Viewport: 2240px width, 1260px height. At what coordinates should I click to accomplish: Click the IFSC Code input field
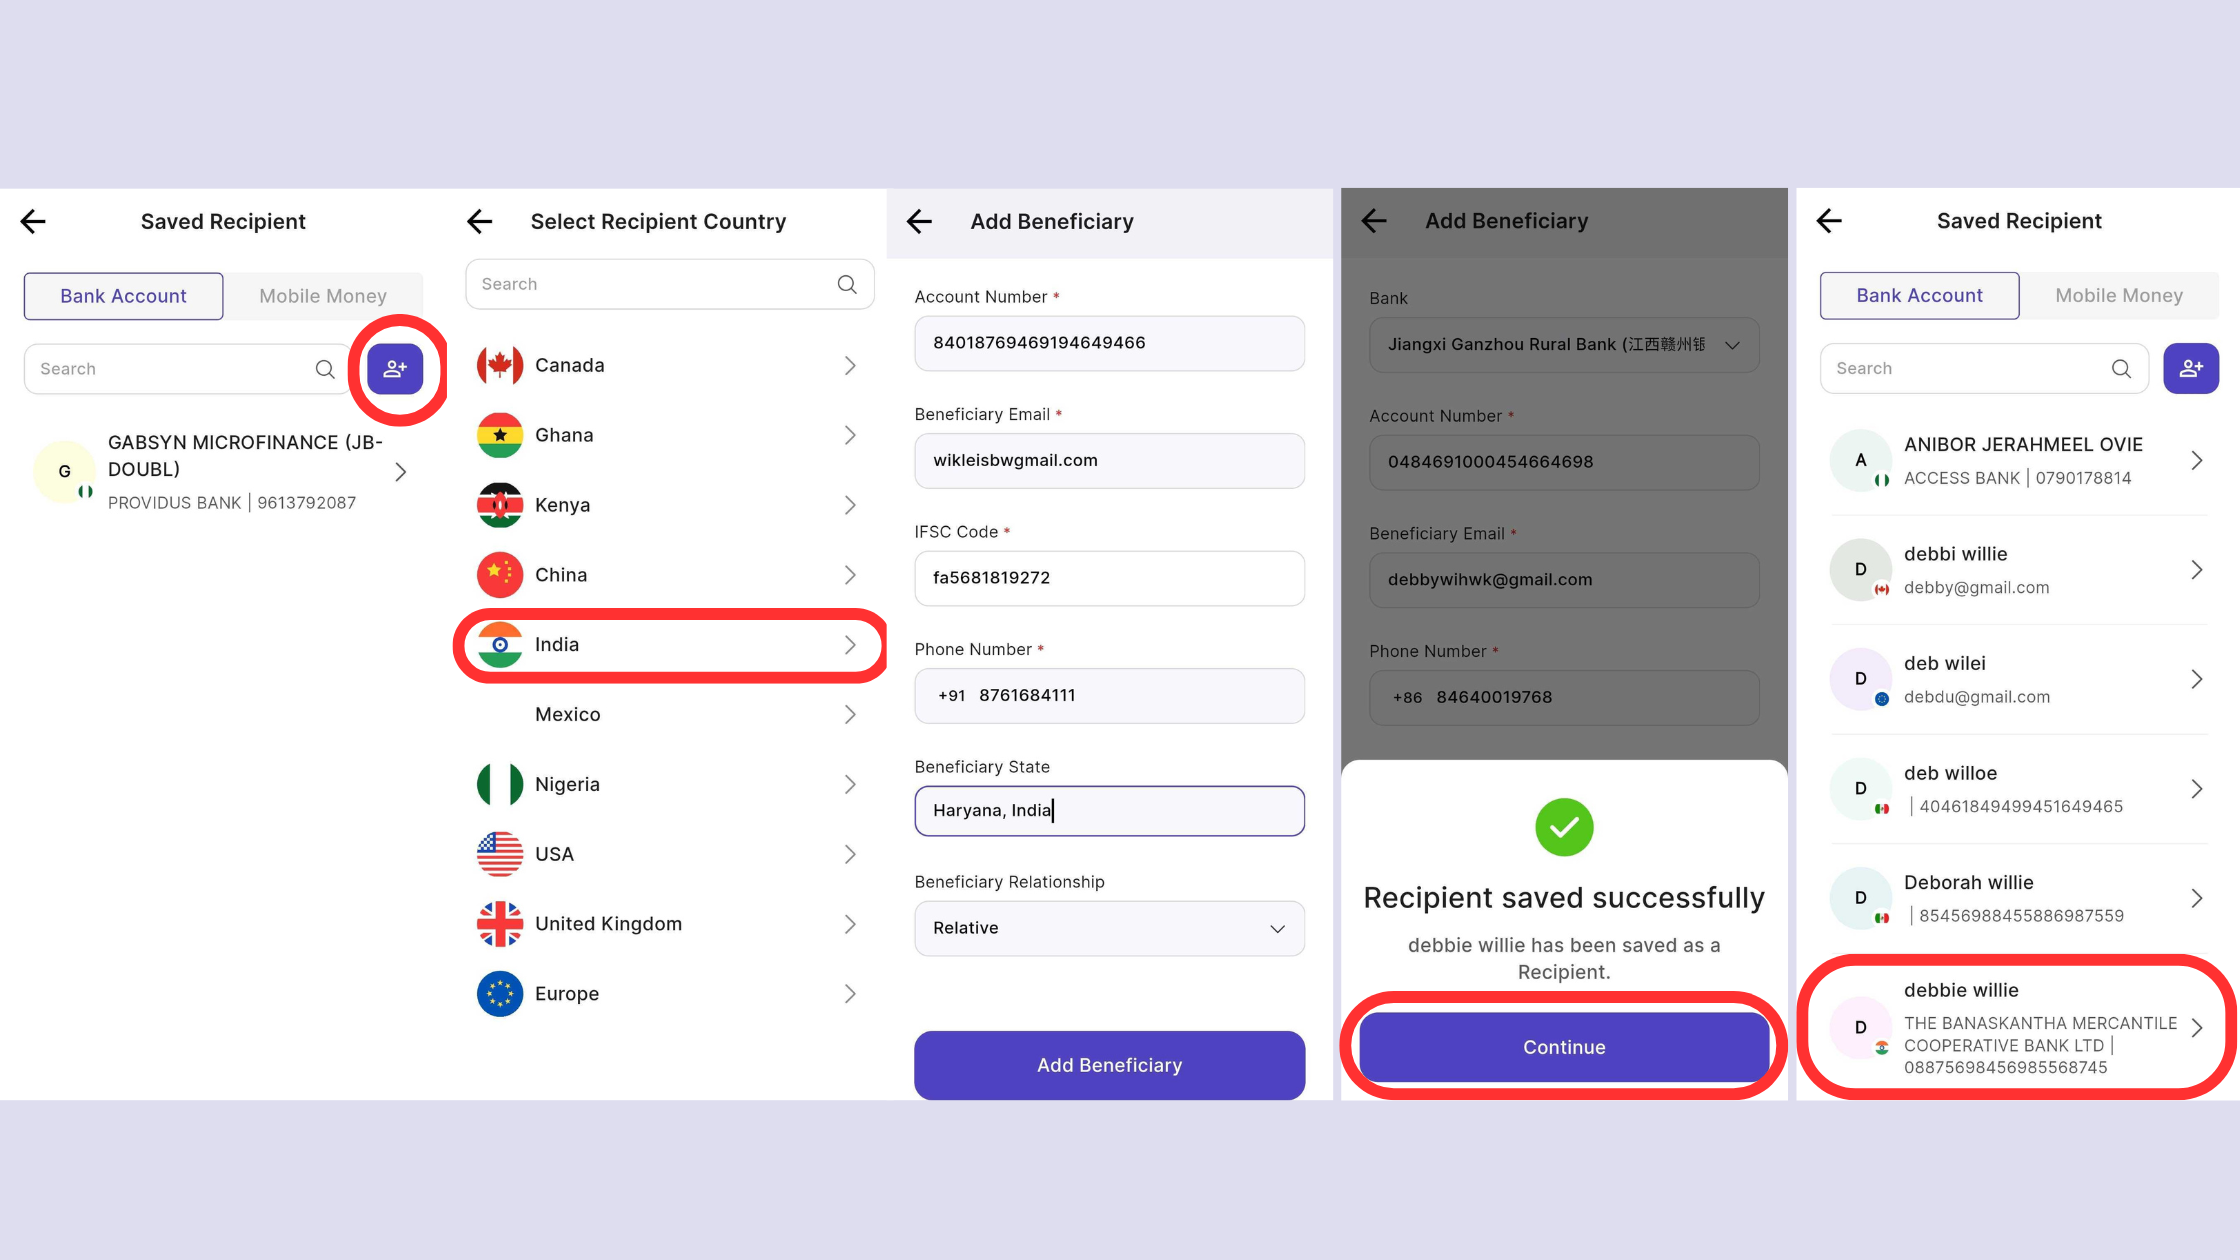1109,578
